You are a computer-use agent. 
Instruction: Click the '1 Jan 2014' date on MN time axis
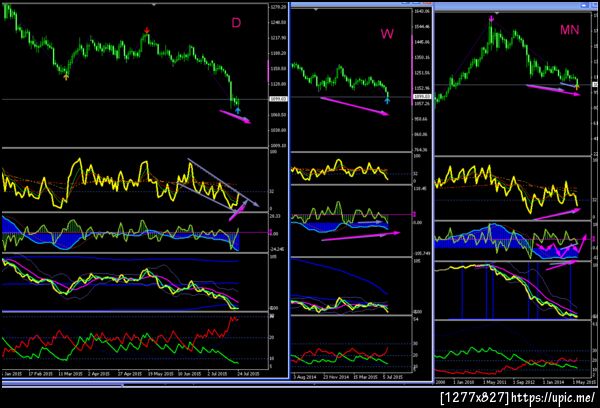click(x=553, y=382)
